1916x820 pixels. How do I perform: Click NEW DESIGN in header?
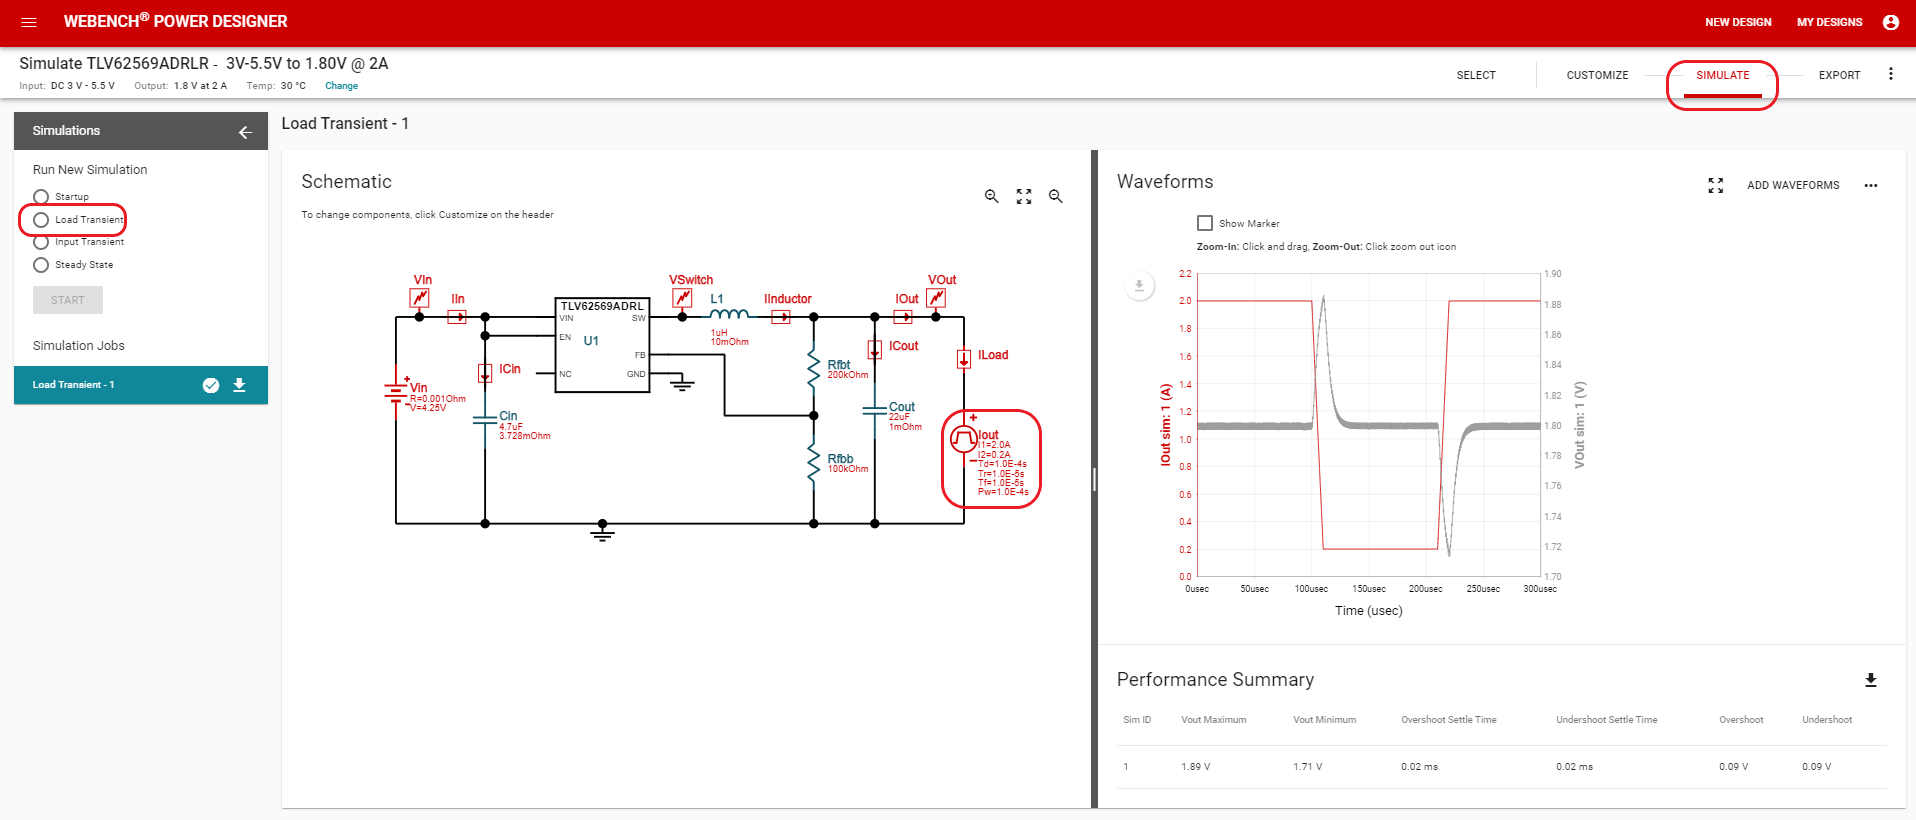tap(1738, 22)
